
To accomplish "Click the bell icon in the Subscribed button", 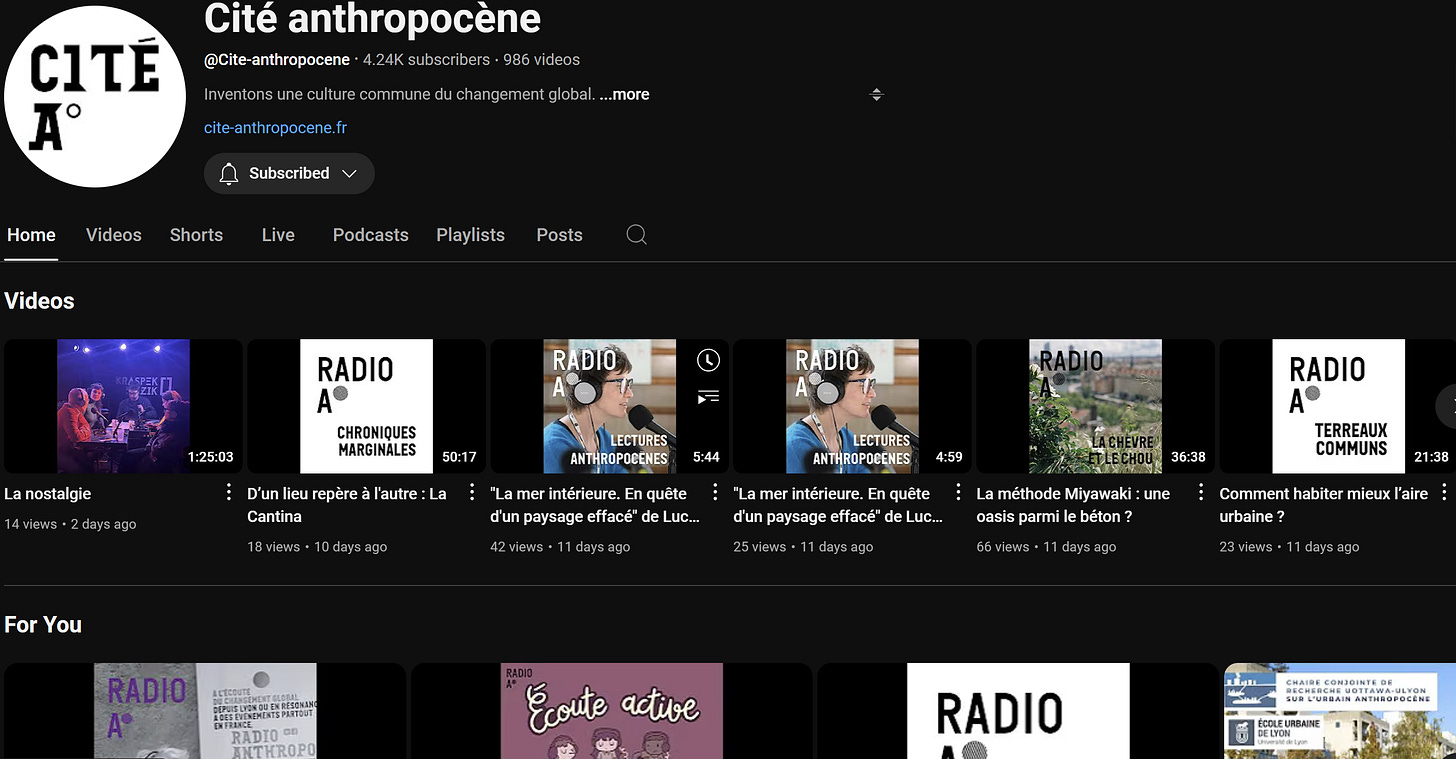I will pos(229,174).
